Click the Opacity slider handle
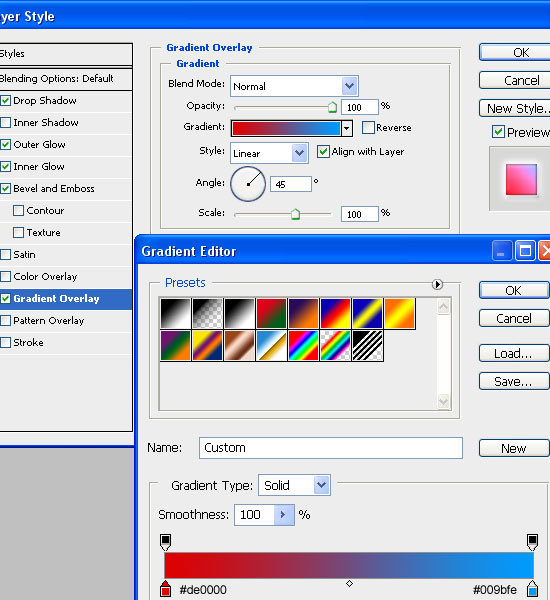Image resolution: width=550 pixels, height=600 pixels. [332, 108]
